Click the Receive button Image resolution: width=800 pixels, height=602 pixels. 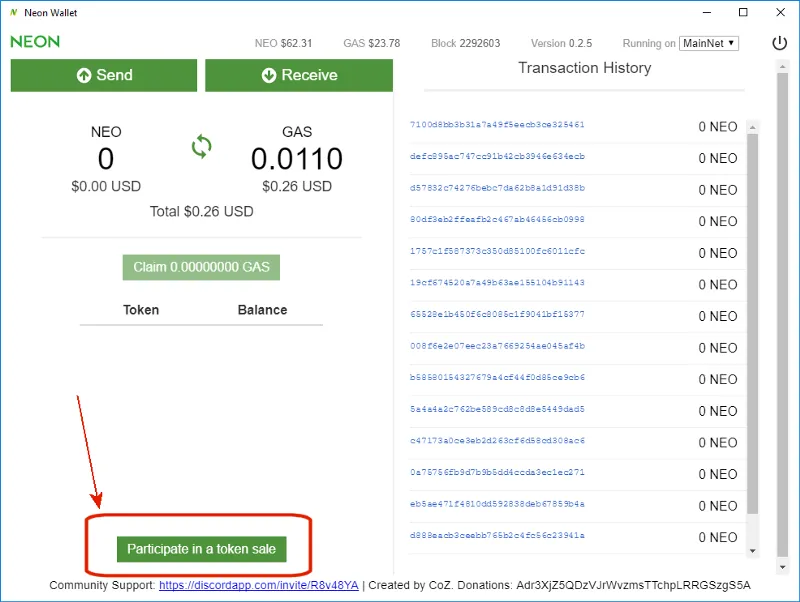299,75
